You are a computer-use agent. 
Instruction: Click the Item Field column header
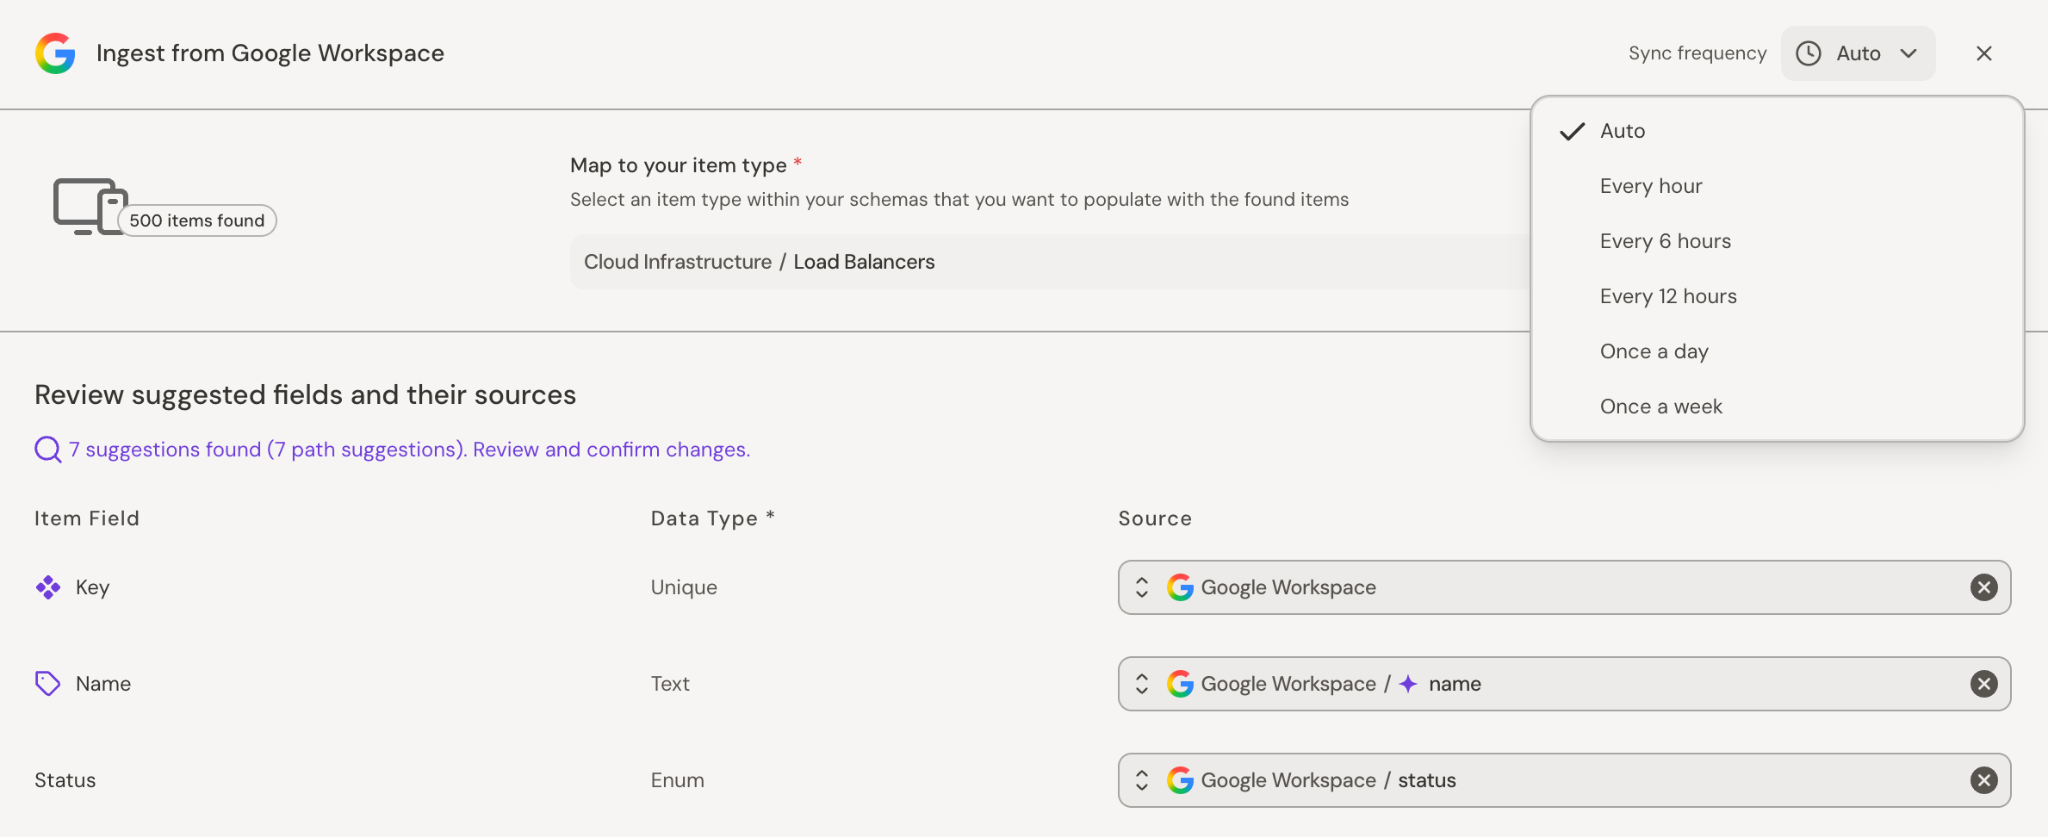click(x=87, y=518)
